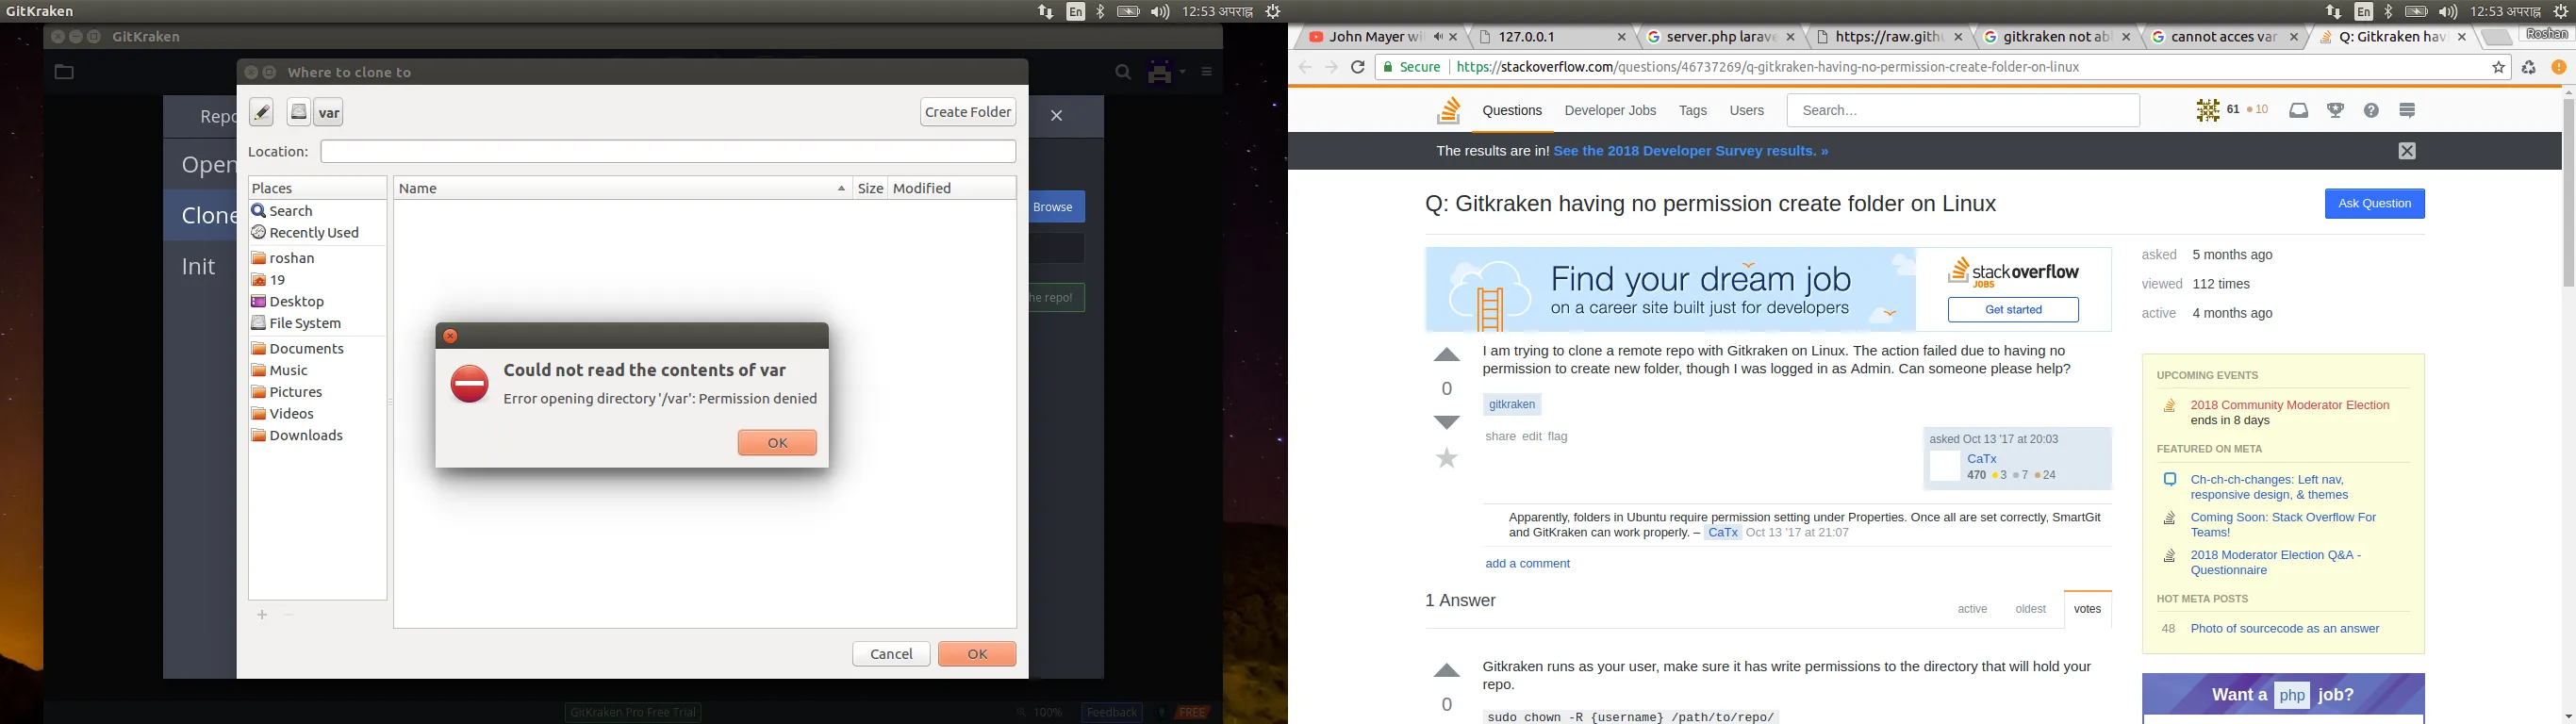Select the 'var' path bar button
Viewport: 2576px width, 724px height.
coord(329,112)
